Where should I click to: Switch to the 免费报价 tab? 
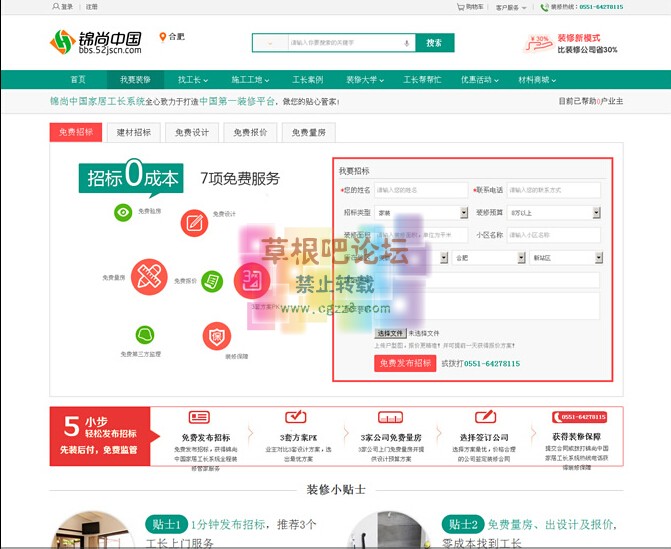(250, 132)
